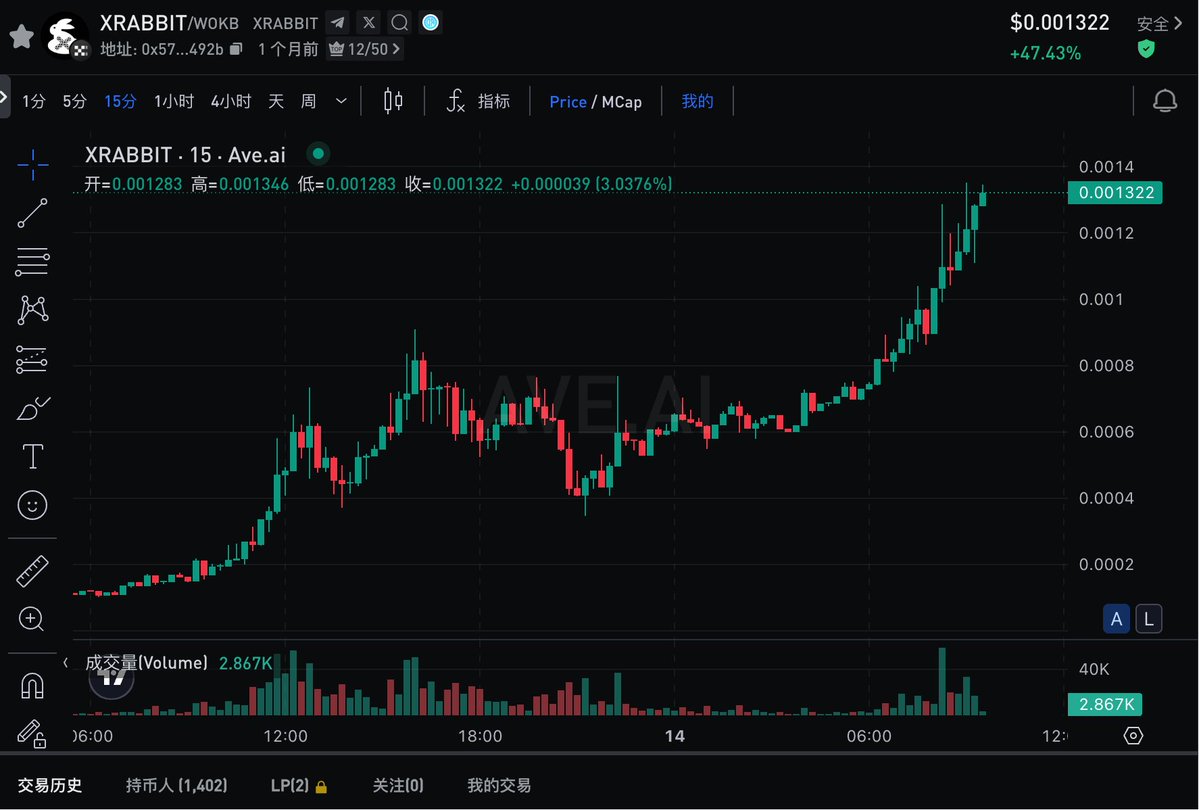This screenshot has height=810, width=1199.
Task: Open the 交易历史 tab
Action: click(50, 786)
